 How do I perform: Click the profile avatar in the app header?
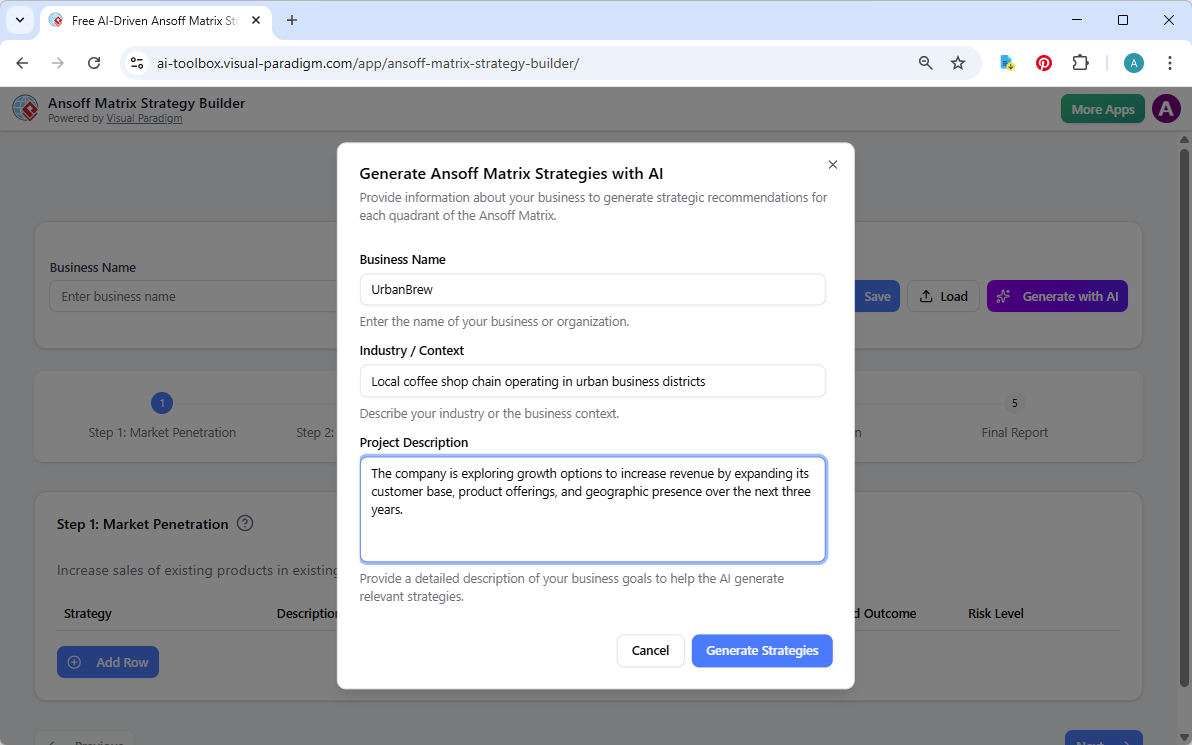pyautogui.click(x=1166, y=108)
